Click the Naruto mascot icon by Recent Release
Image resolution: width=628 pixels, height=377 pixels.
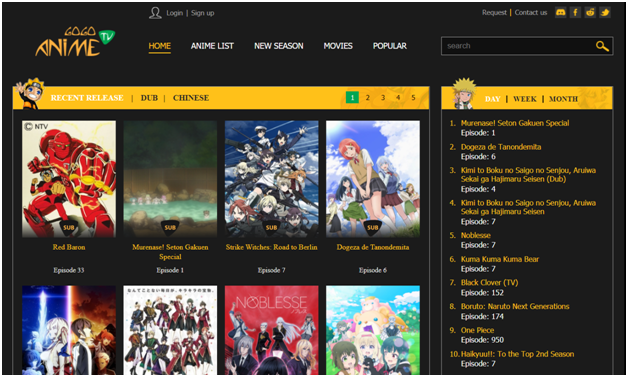[x=30, y=94]
